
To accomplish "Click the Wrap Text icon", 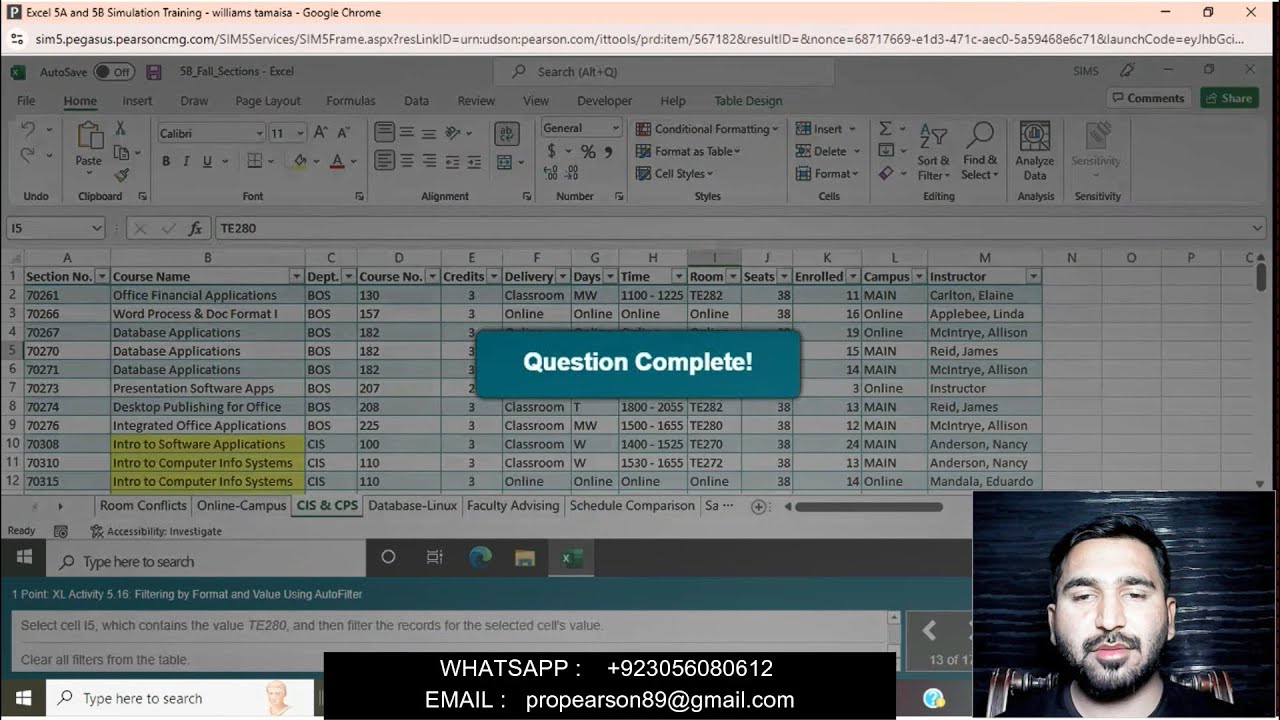I will (507, 133).
